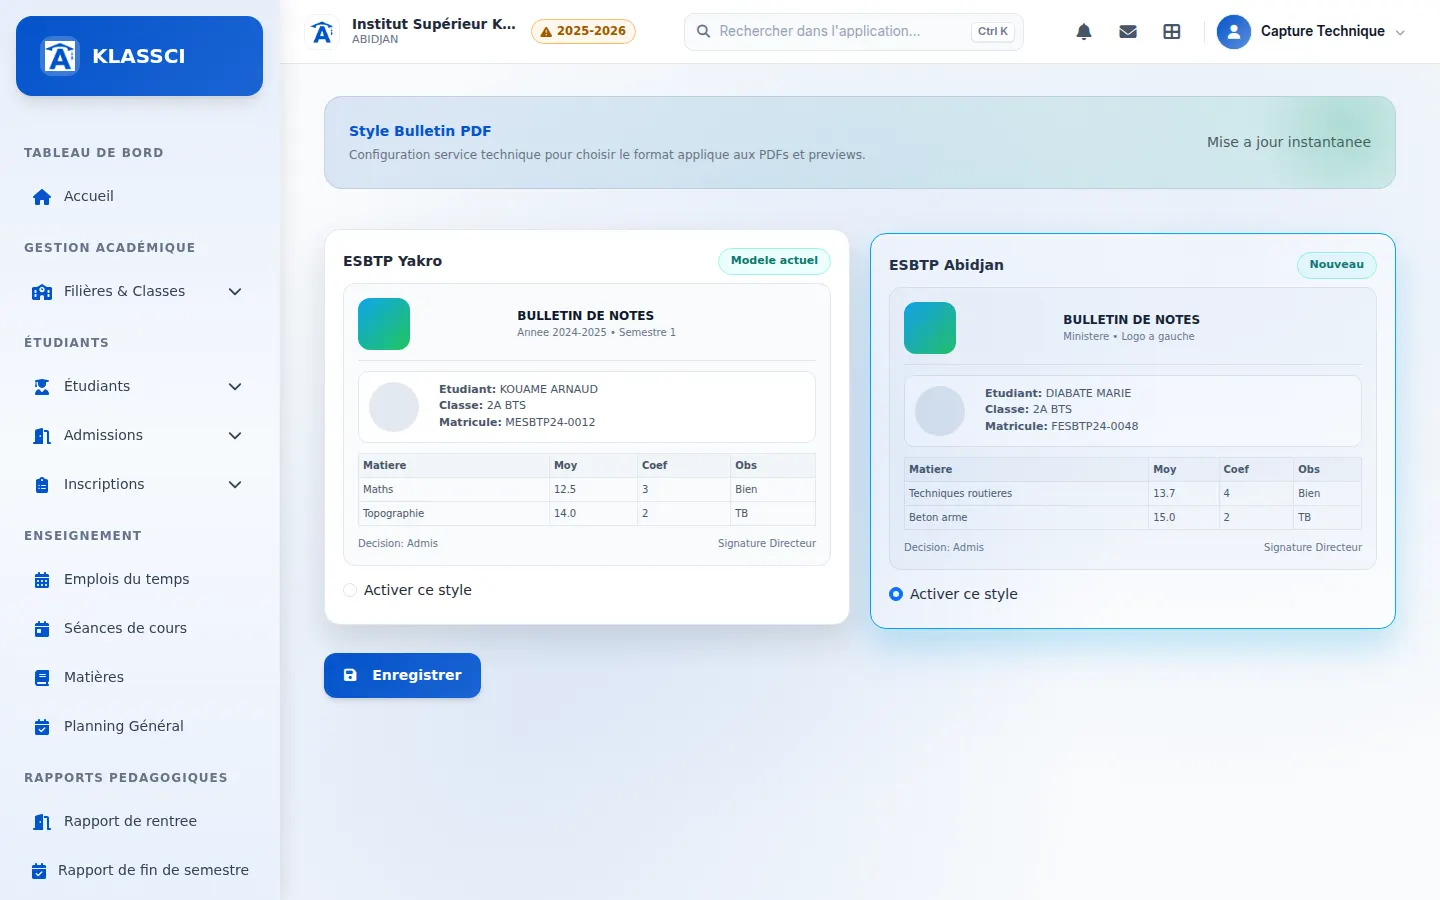Click the 'Nouveau' badge
1440x900 pixels.
(x=1337, y=265)
